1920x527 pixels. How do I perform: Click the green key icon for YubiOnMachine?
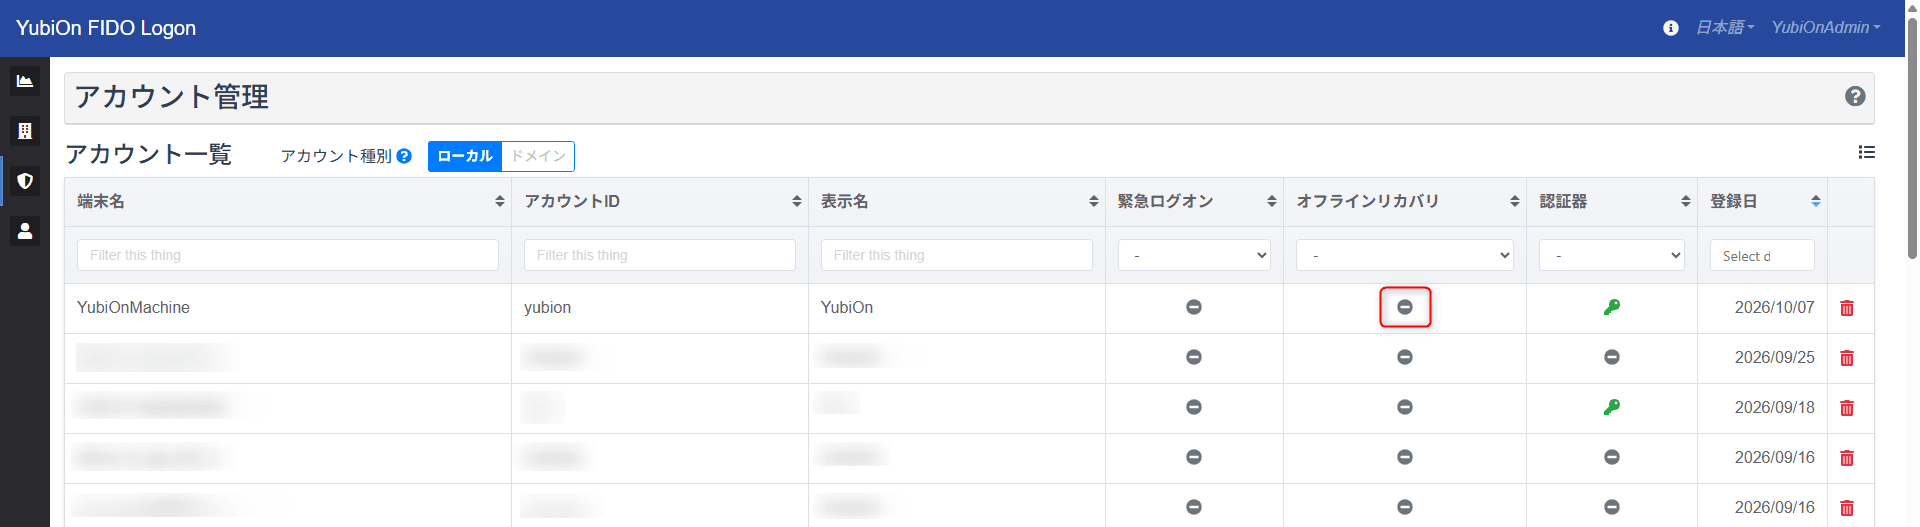(x=1612, y=307)
